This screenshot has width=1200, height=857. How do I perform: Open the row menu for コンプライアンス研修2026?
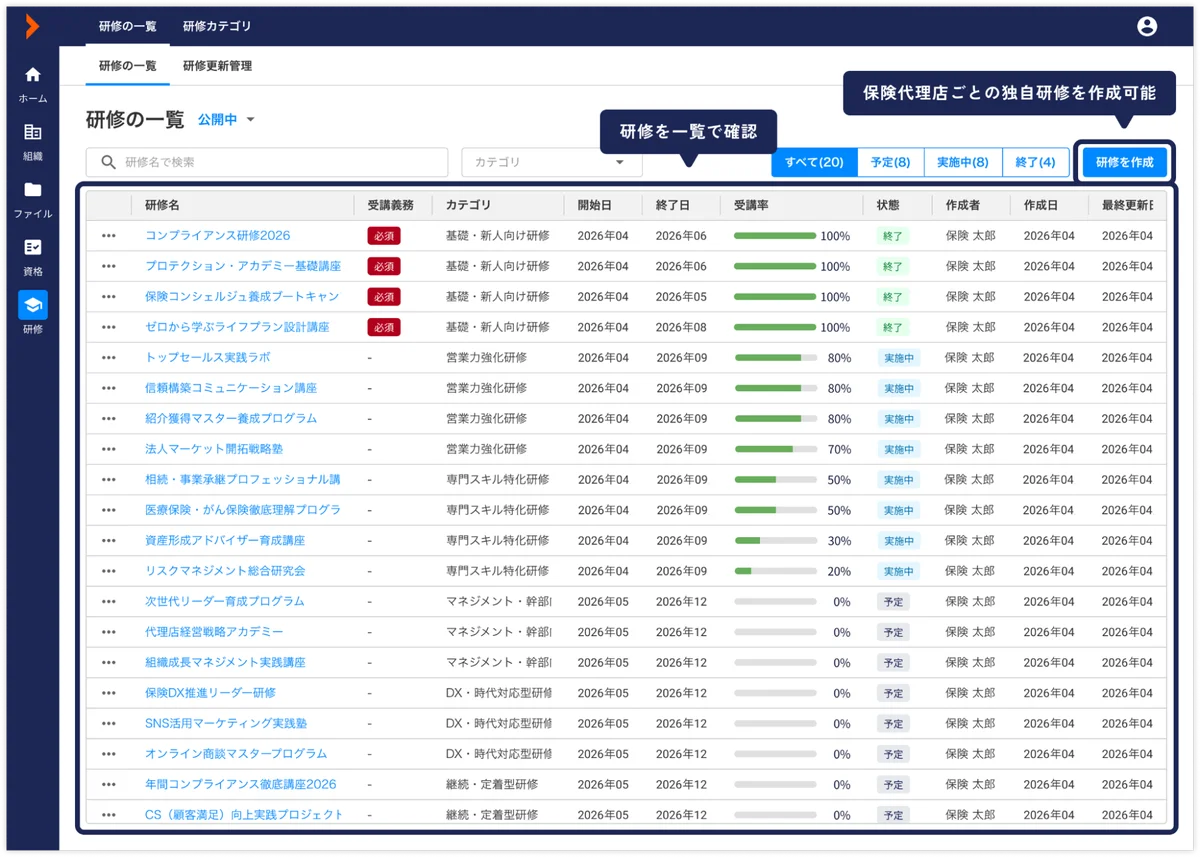(x=106, y=236)
